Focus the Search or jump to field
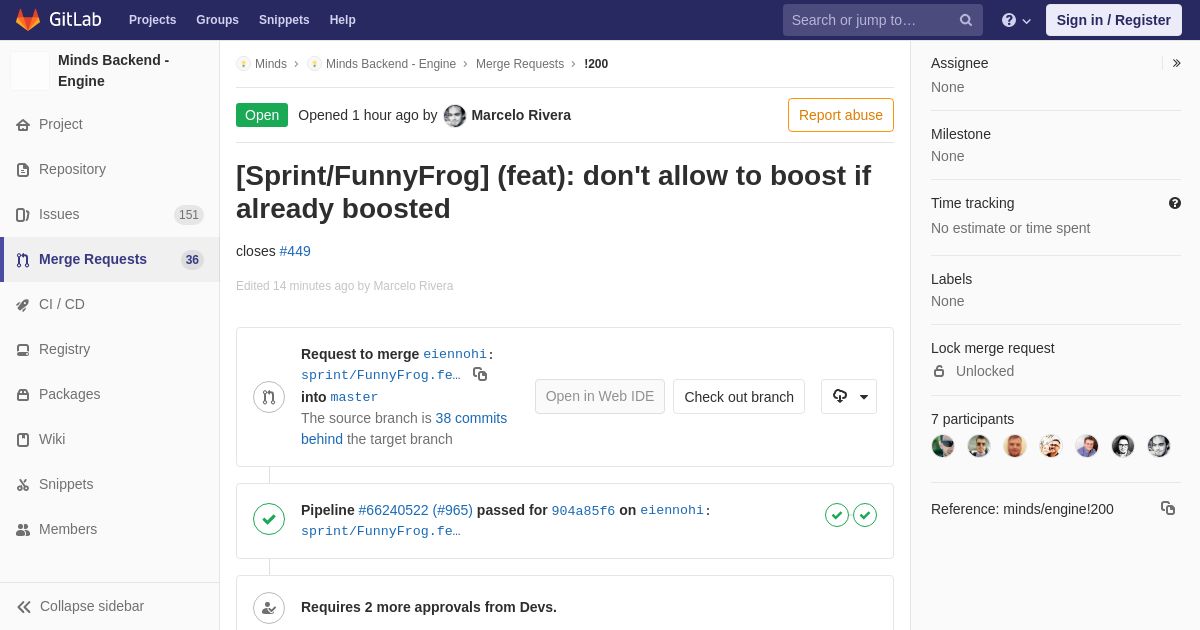The height and width of the screenshot is (630, 1200). (882, 20)
